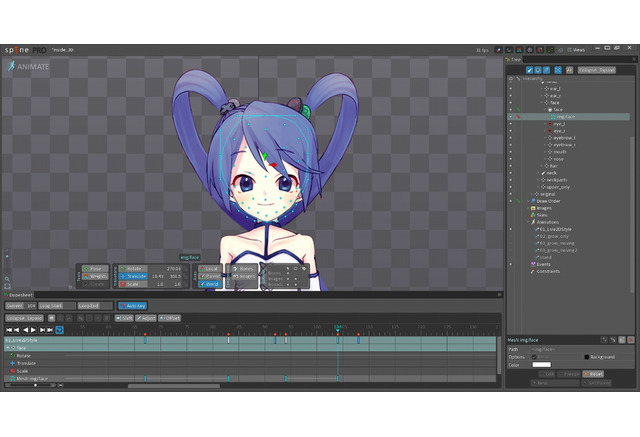Image resolution: width=640 pixels, height=437 pixels.
Task: Activate the Rotate transform tool
Action: [x=133, y=268]
